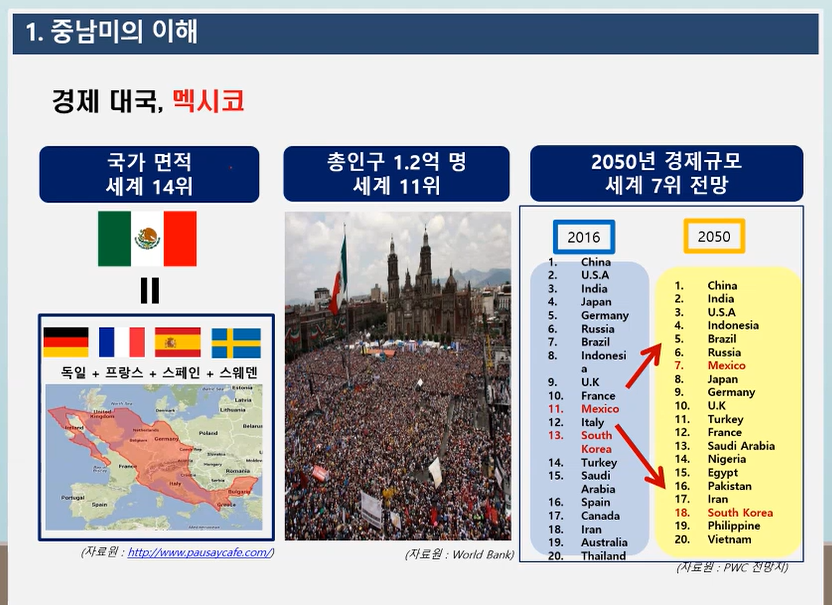Select 'Saudi Arabia' at rank 13 in 2050 list
The height and width of the screenshot is (605, 832).
coord(741,446)
